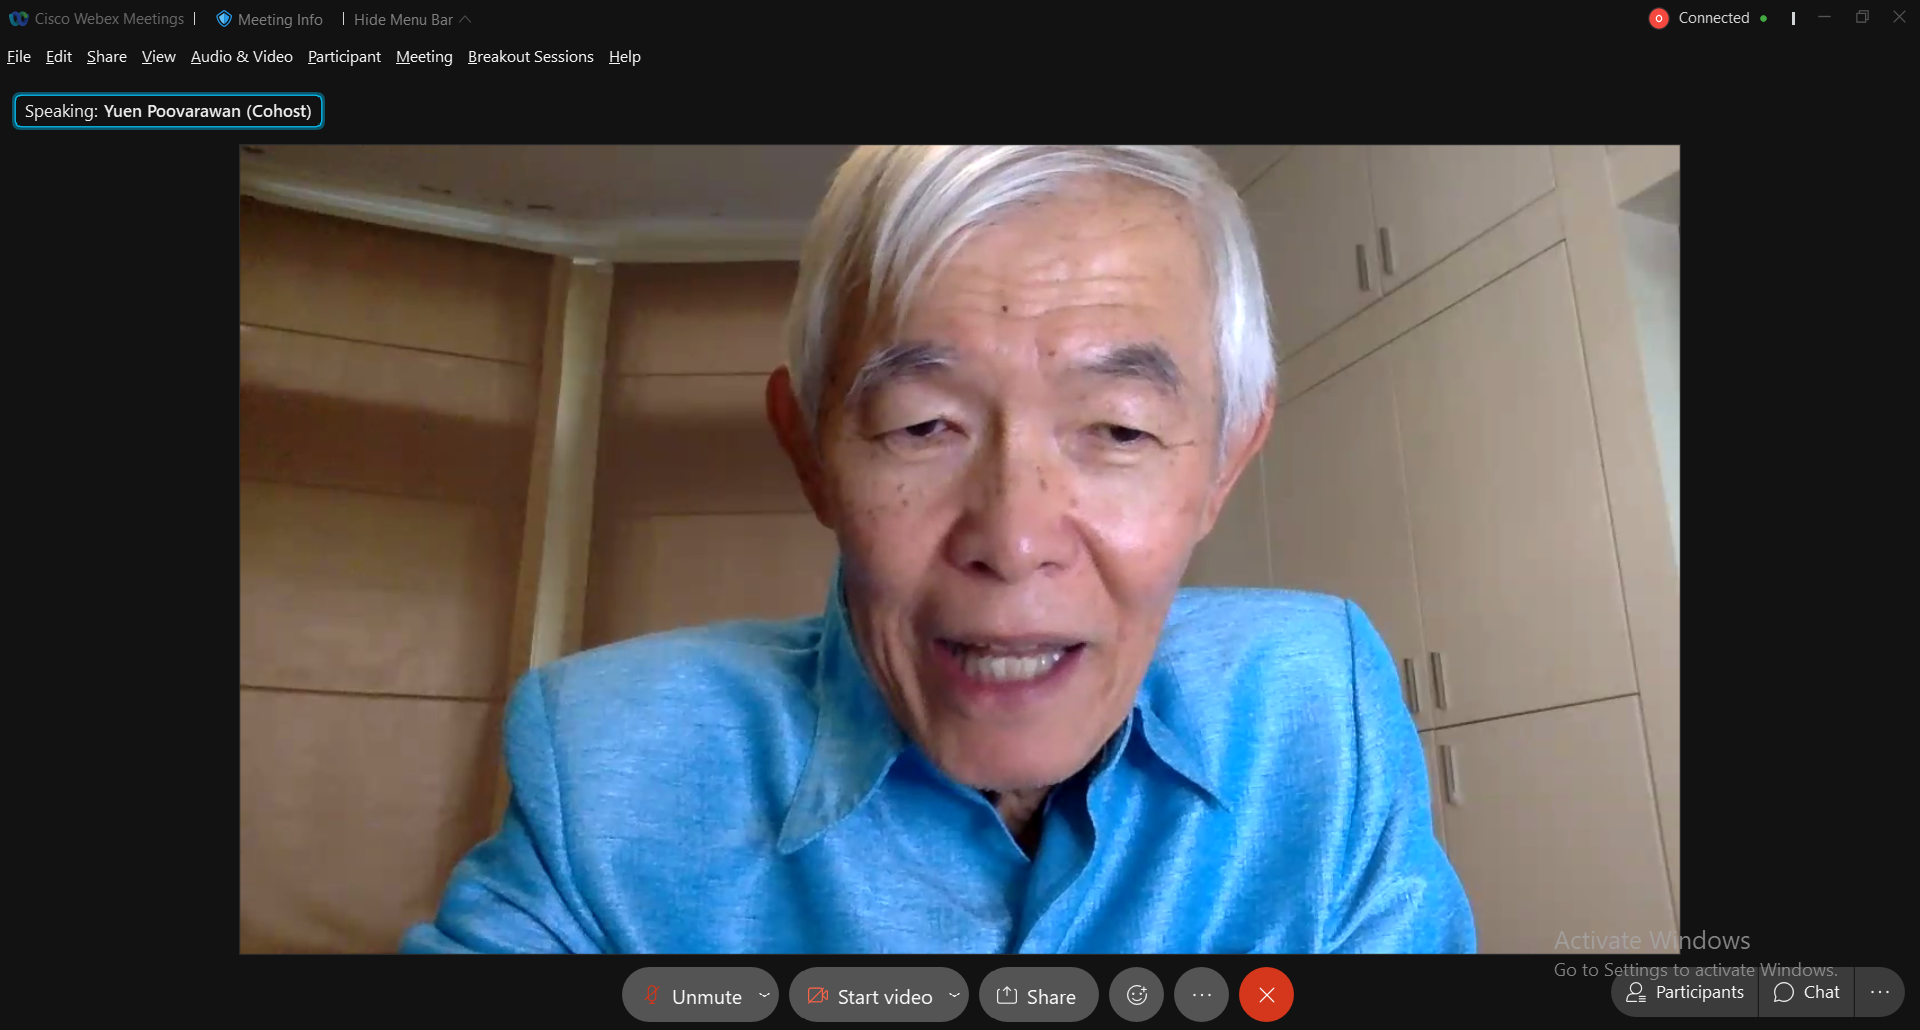1920x1030 pixels.
Task: Open more options ellipsis in center toolbar
Action: [x=1201, y=995]
